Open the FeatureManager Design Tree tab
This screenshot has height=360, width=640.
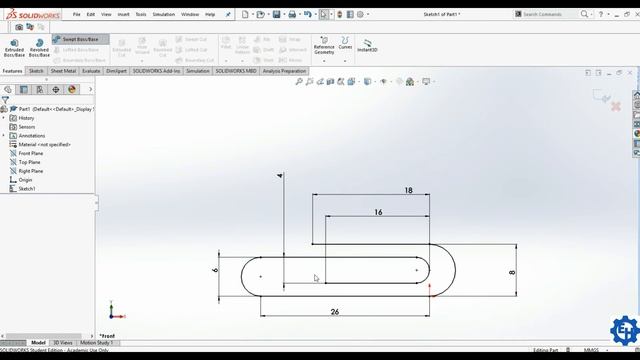(x=8, y=89)
